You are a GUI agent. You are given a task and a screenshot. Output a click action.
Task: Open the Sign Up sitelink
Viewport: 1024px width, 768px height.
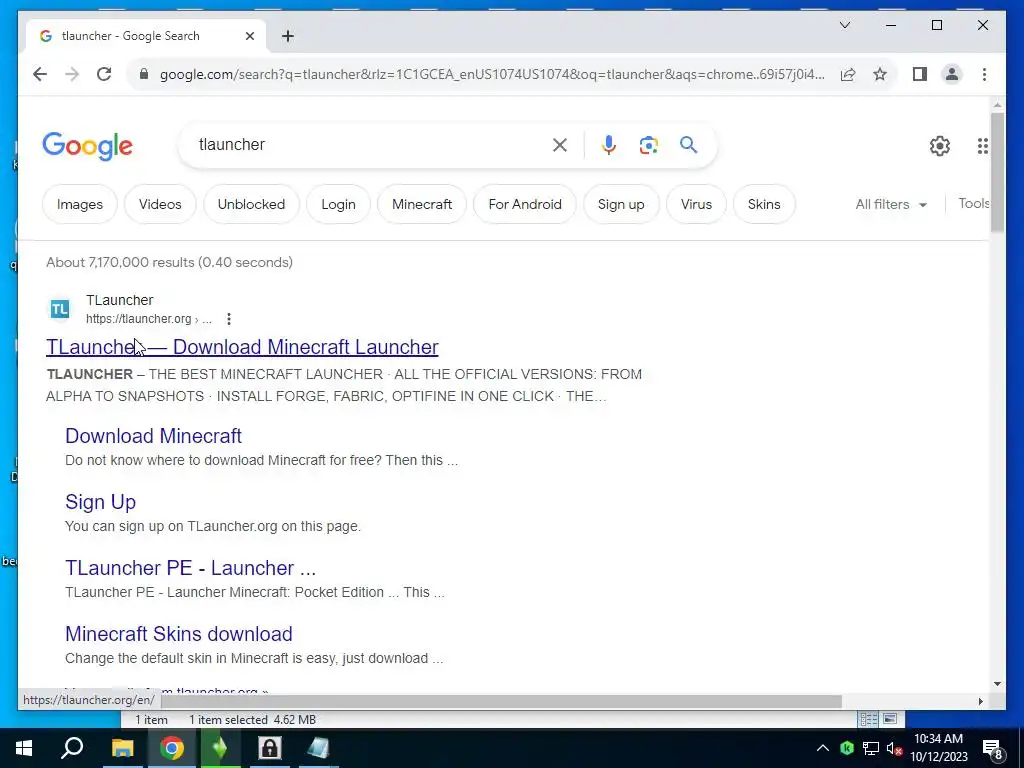pos(101,502)
